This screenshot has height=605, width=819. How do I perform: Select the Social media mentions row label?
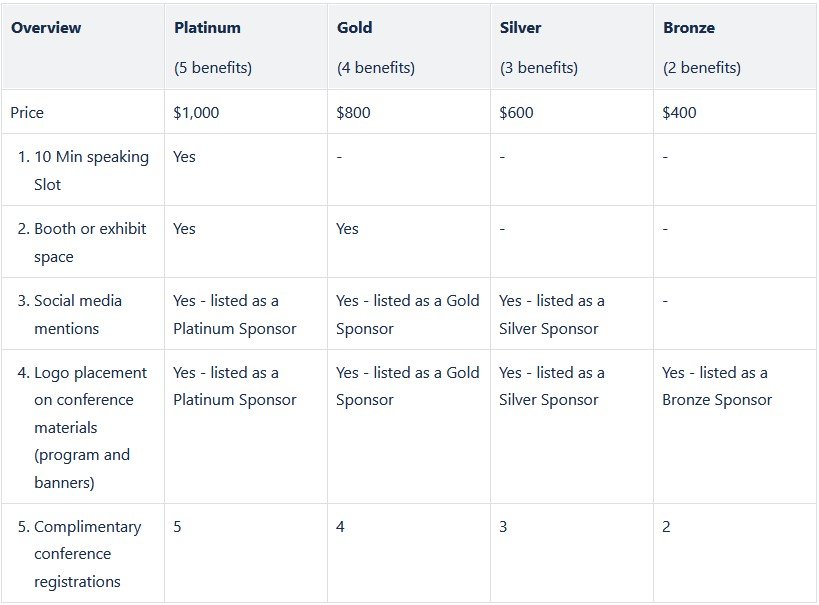click(x=78, y=314)
